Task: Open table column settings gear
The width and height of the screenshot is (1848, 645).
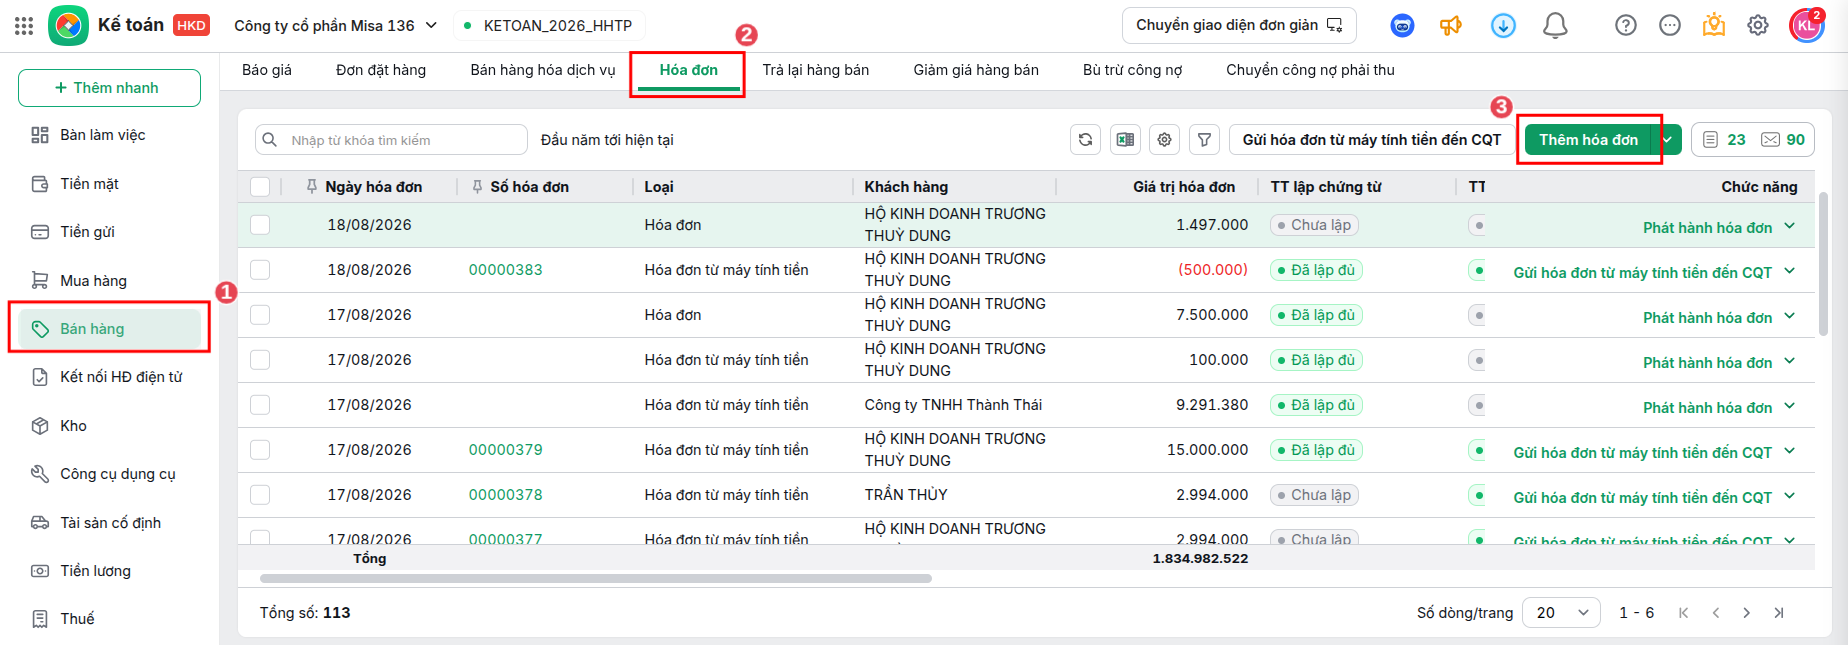Action: (1165, 140)
